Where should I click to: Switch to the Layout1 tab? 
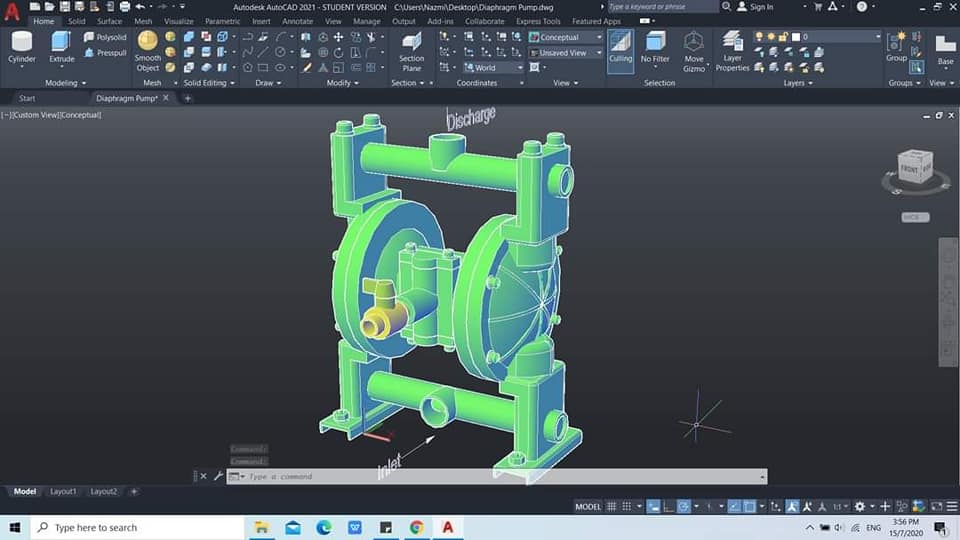[63, 491]
